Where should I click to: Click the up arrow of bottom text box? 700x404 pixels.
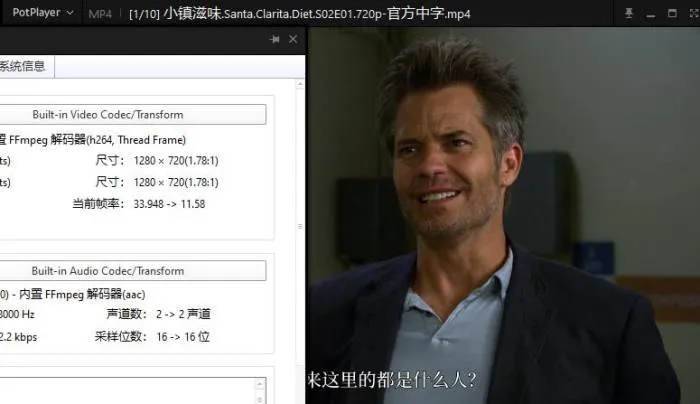(260, 383)
